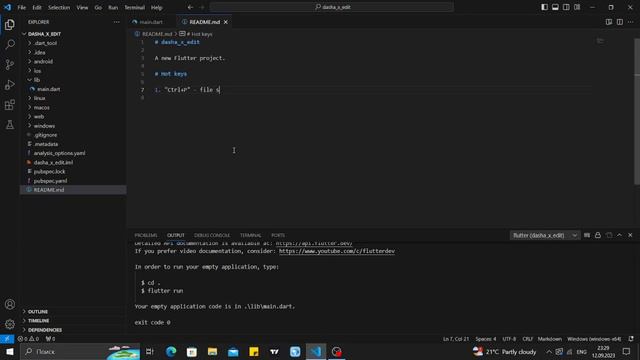Toggle output auto-scroll lock
Screen dimensions: 640x360
[x=598, y=235]
